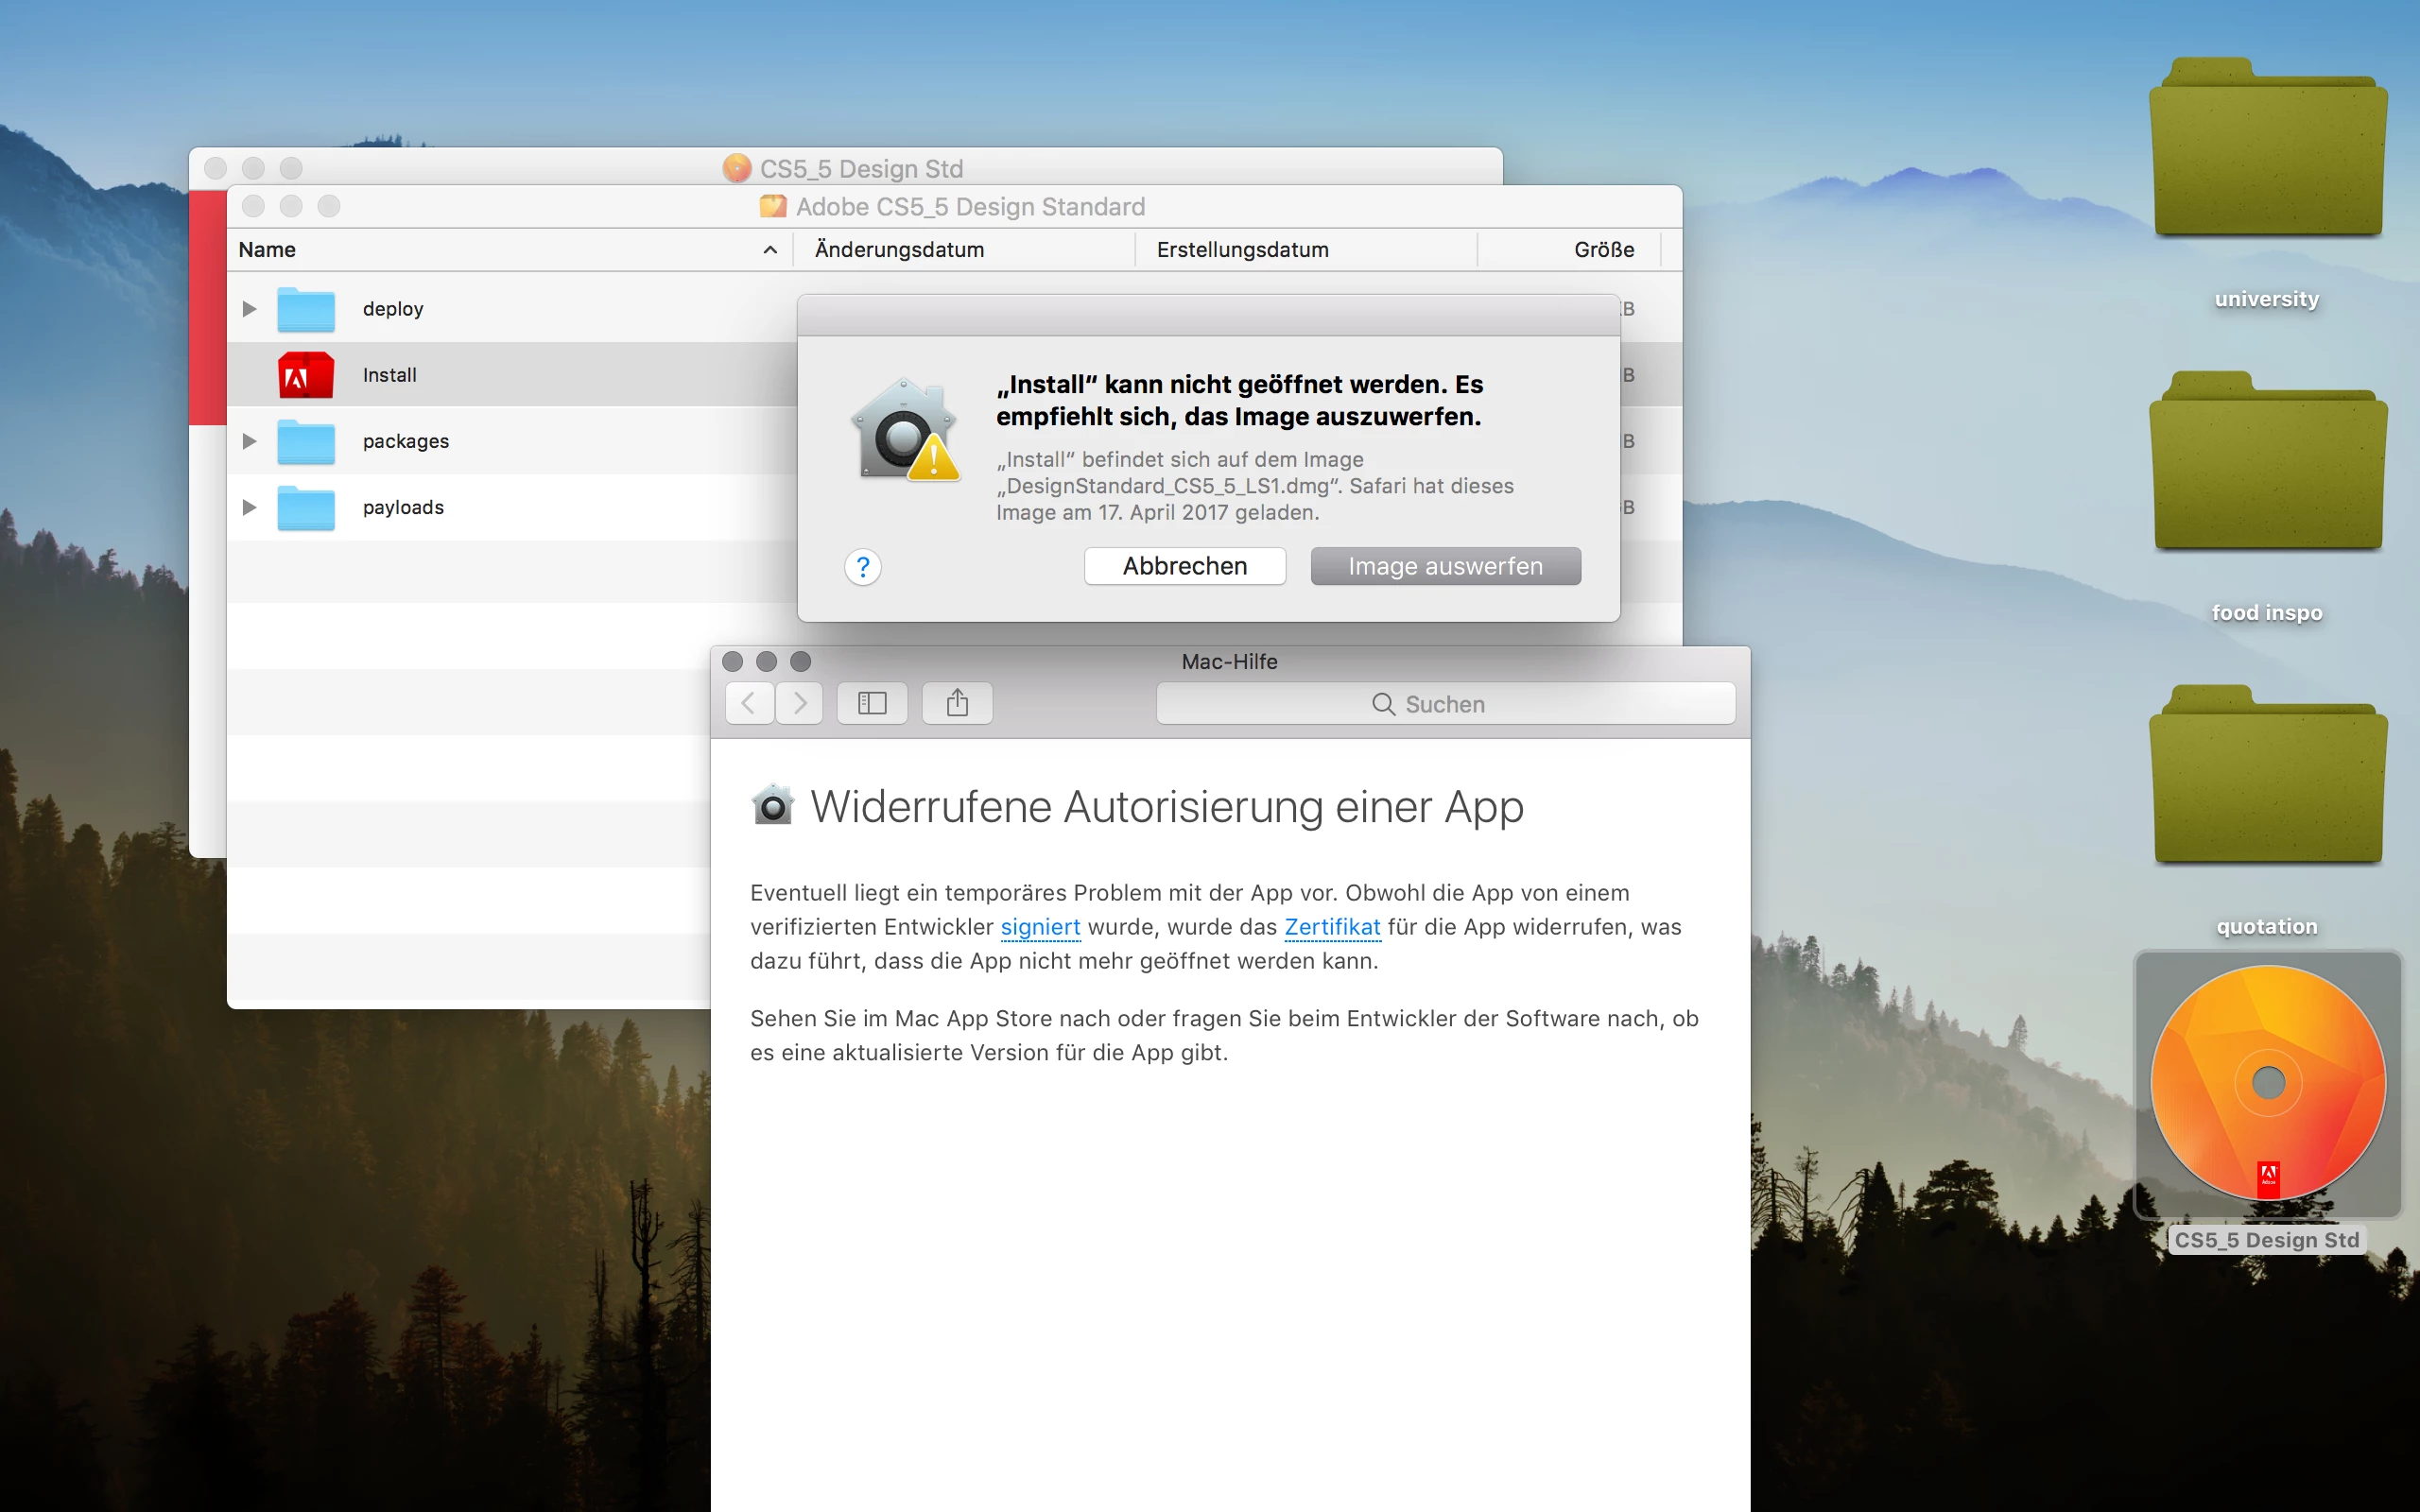Expand the packages folder
2420x1512 pixels.
coord(249,441)
